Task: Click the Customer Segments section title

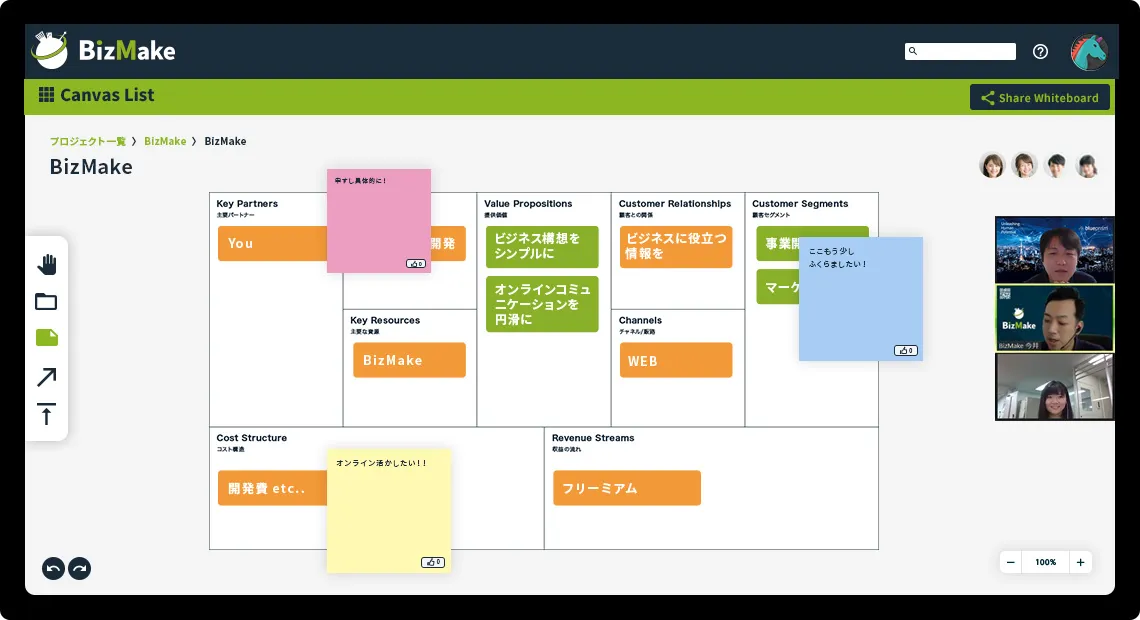Action: (x=800, y=204)
